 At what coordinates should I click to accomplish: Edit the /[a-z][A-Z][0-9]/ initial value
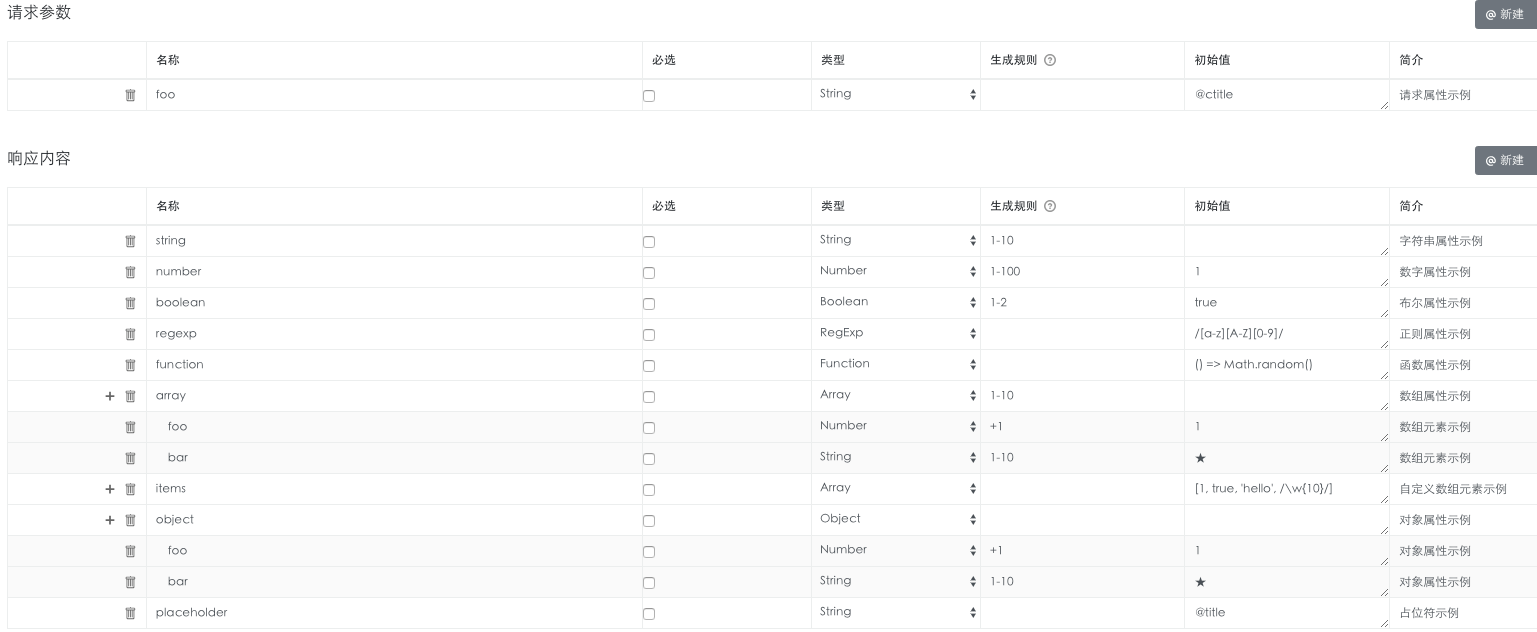pos(1286,334)
